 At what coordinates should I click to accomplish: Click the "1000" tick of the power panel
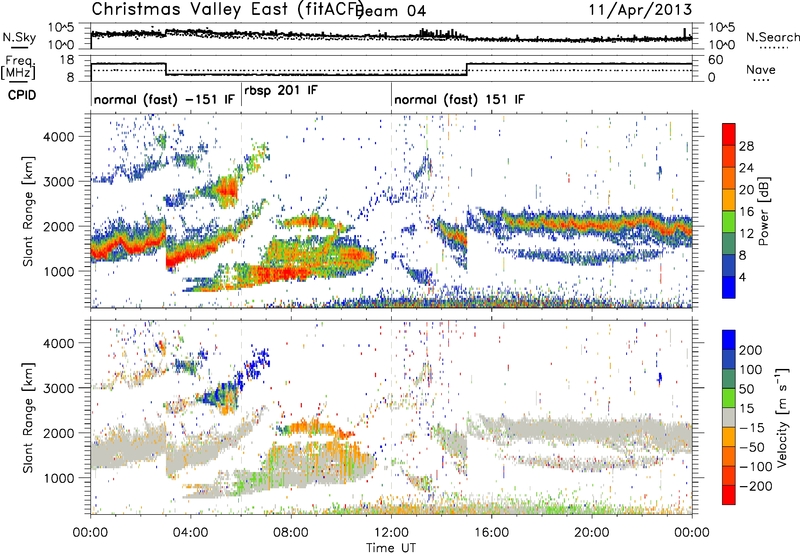(59, 271)
